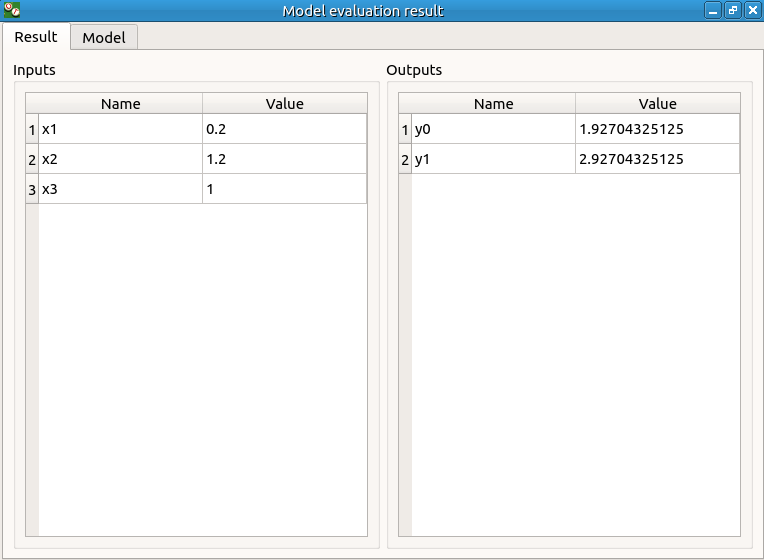Click the x2 value cell showing 1.2
This screenshot has height=560, width=764.
(x=284, y=159)
